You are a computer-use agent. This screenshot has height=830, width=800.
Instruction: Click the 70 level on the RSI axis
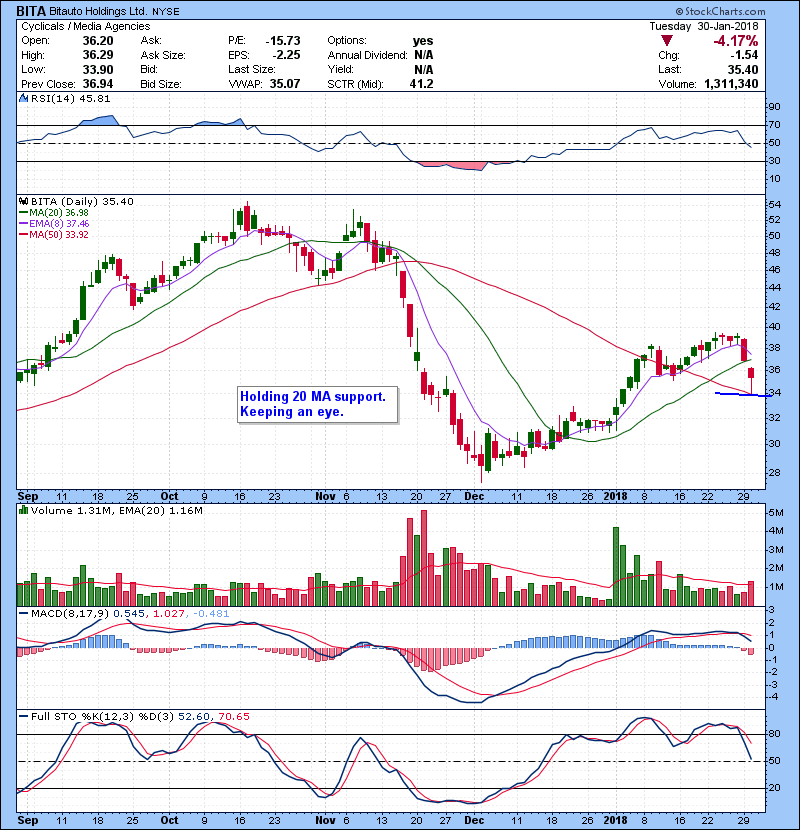point(774,125)
